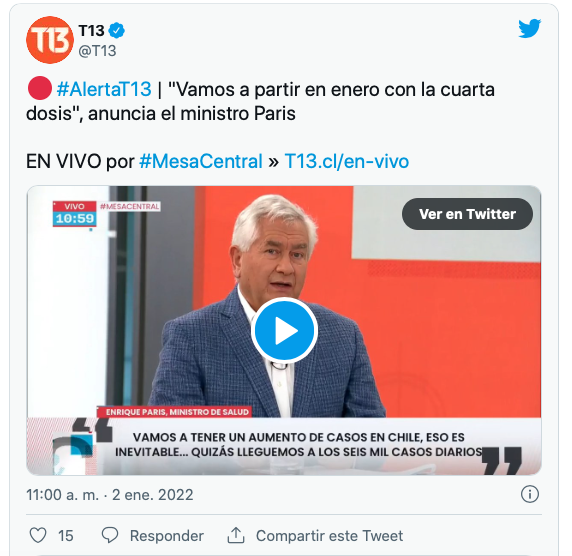Click the blue verified badge
The height and width of the screenshot is (556, 572).
[x=117, y=30]
